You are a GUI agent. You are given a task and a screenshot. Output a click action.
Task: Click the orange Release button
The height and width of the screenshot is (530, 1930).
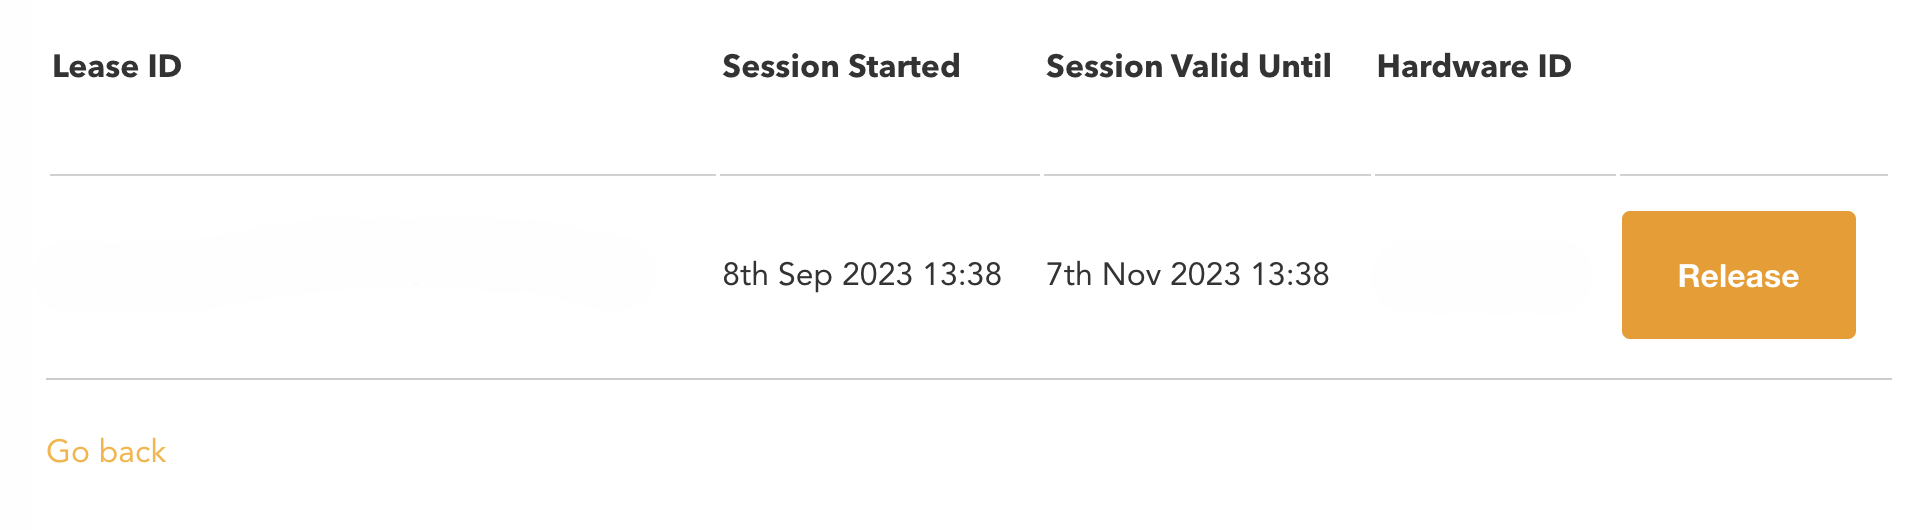(1738, 275)
